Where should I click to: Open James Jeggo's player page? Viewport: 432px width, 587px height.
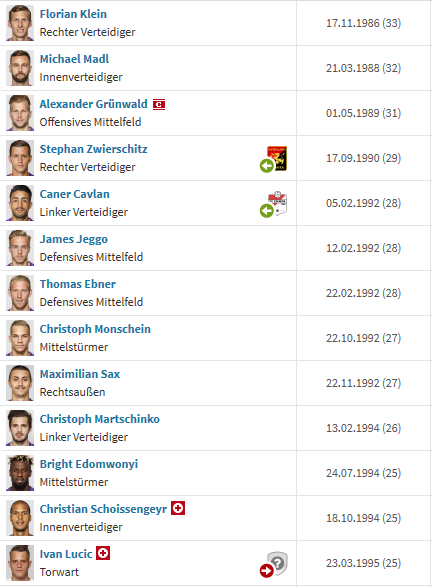click(74, 239)
